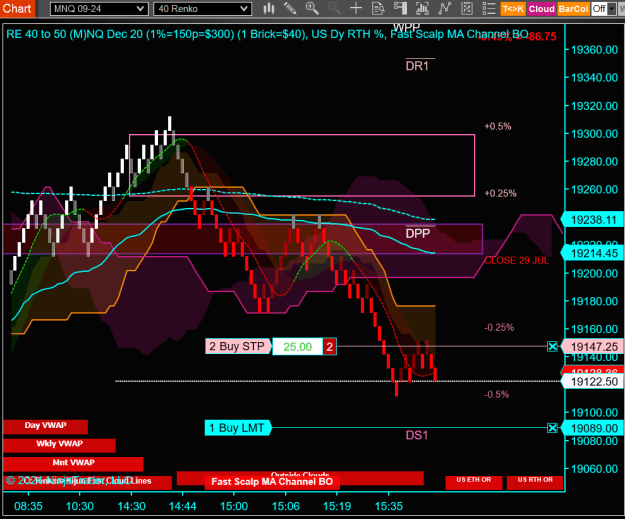Click the US ETH OR button
The height and width of the screenshot is (519, 625).
[474, 482]
